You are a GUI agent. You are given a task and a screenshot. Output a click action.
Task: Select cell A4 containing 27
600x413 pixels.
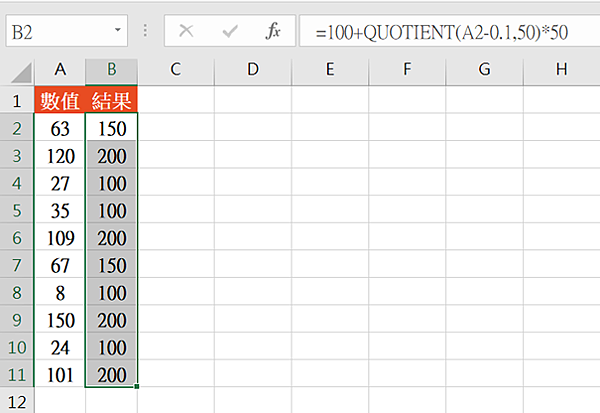pos(60,183)
